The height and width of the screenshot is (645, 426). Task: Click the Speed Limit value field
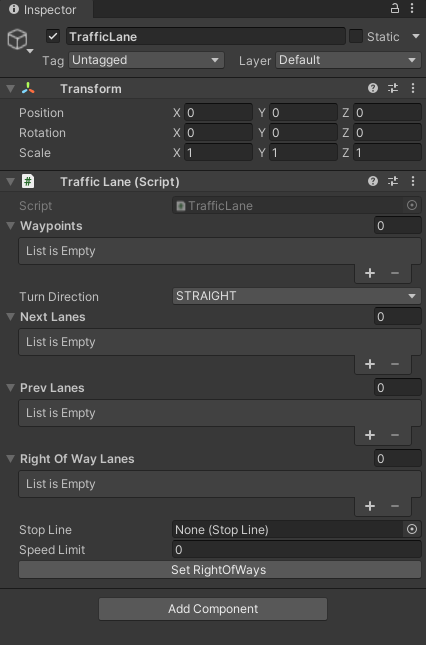coord(296,550)
